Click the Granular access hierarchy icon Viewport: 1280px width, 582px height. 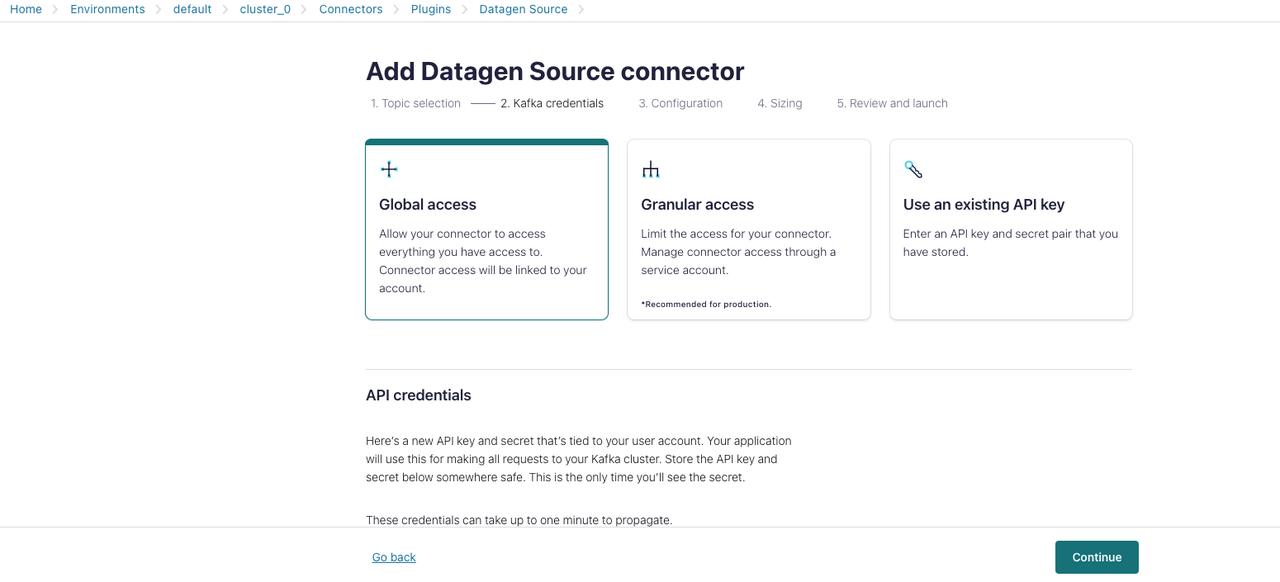pyautogui.click(x=651, y=170)
